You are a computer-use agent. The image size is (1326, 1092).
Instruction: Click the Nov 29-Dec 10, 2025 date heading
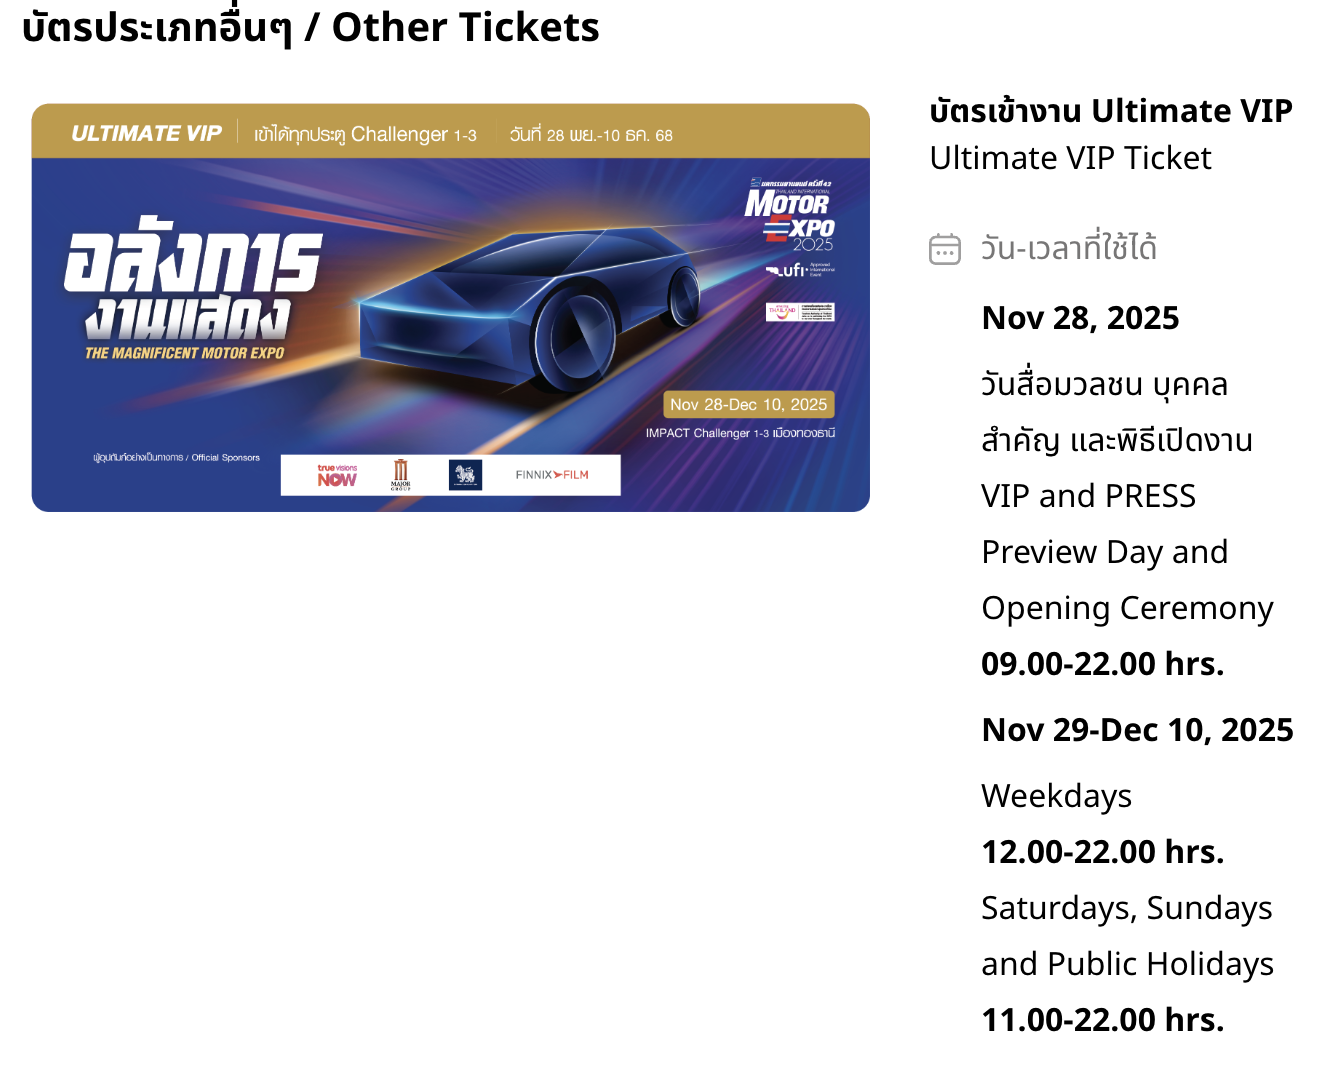(1137, 730)
